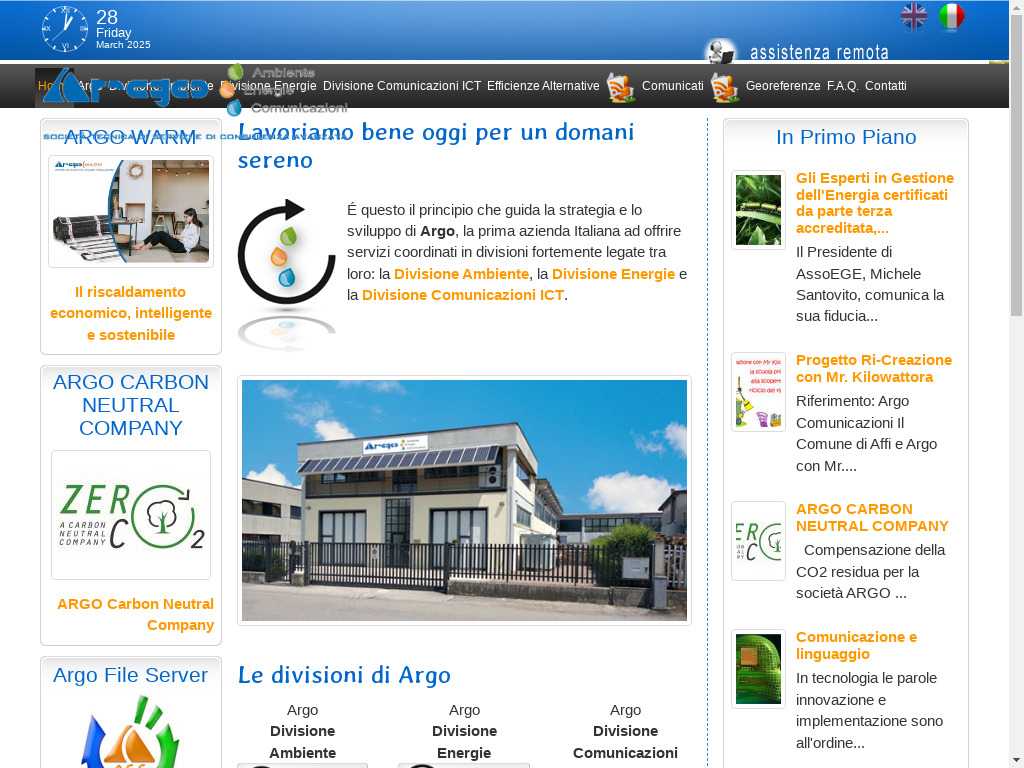Open 'Gli Esperti in Gestione dell'Energie certificati' article link
The image size is (1024, 768).
coord(874,203)
